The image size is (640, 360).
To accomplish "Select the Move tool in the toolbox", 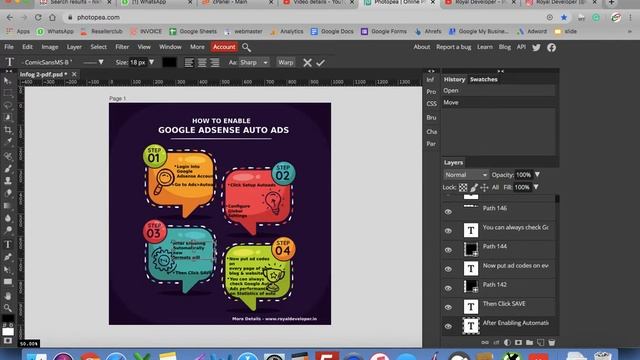I will pyautogui.click(x=7, y=81).
